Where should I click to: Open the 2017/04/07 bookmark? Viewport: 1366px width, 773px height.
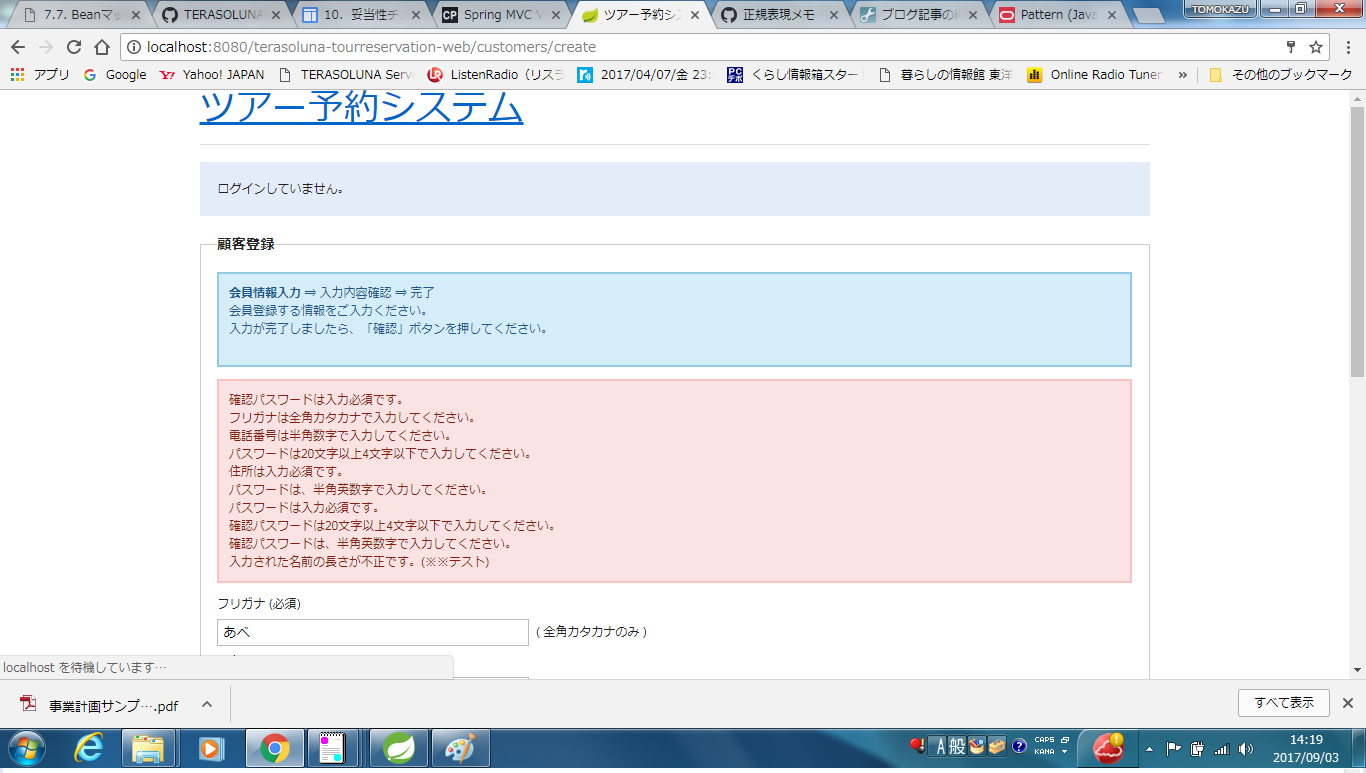click(645, 75)
